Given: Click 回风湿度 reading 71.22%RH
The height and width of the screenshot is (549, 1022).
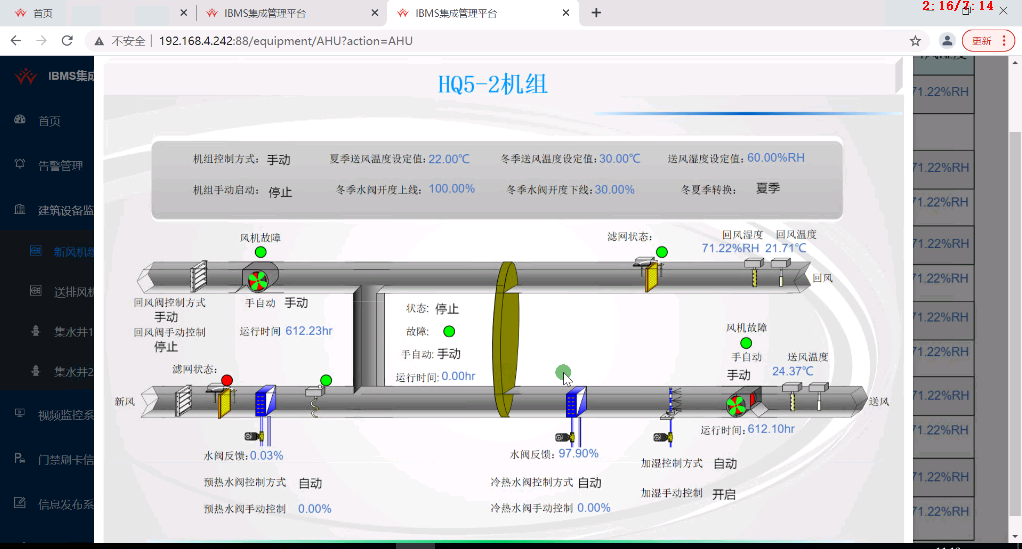Looking at the screenshot, I should (x=730, y=248).
